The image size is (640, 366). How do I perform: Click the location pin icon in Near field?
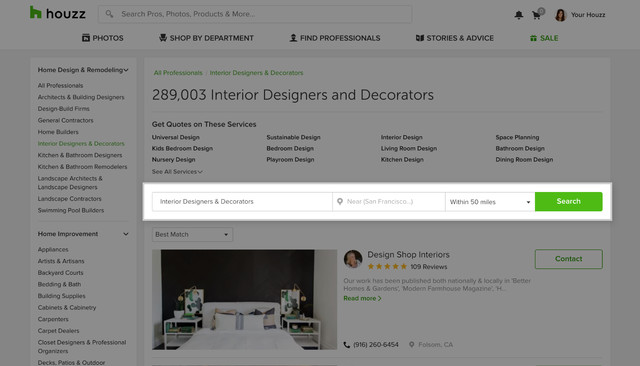(x=340, y=202)
